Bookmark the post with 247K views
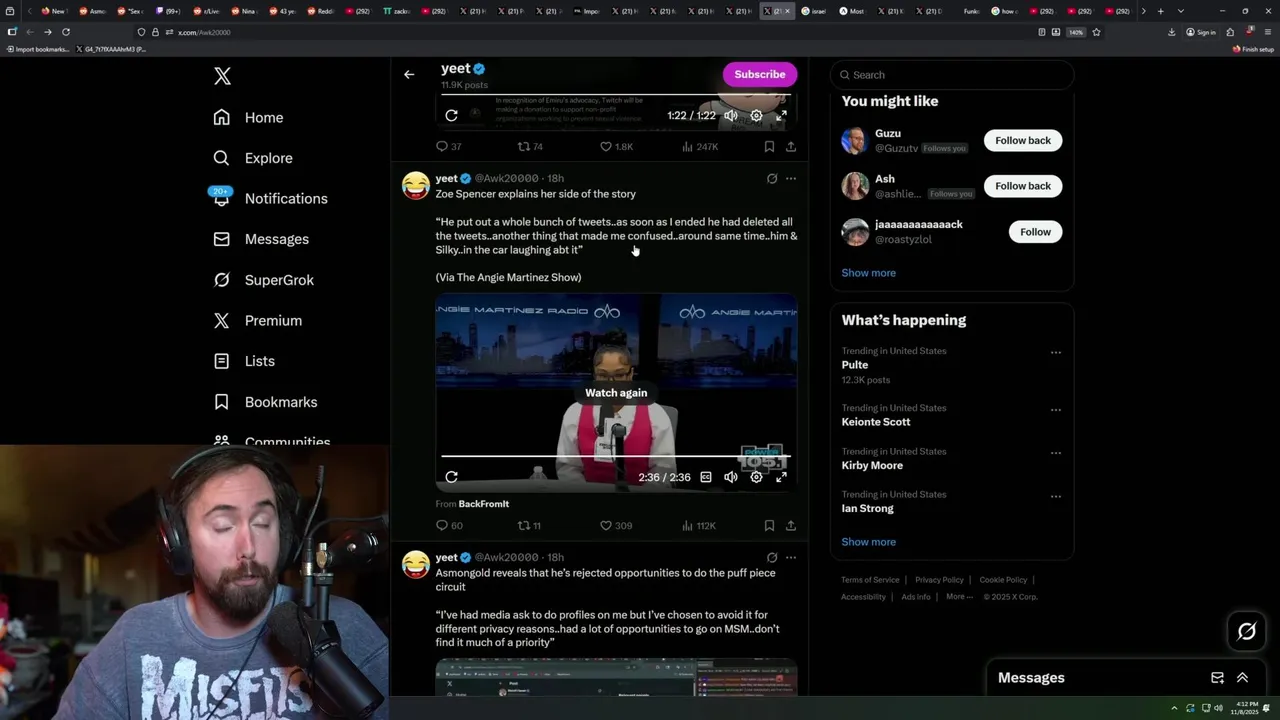 [769, 147]
